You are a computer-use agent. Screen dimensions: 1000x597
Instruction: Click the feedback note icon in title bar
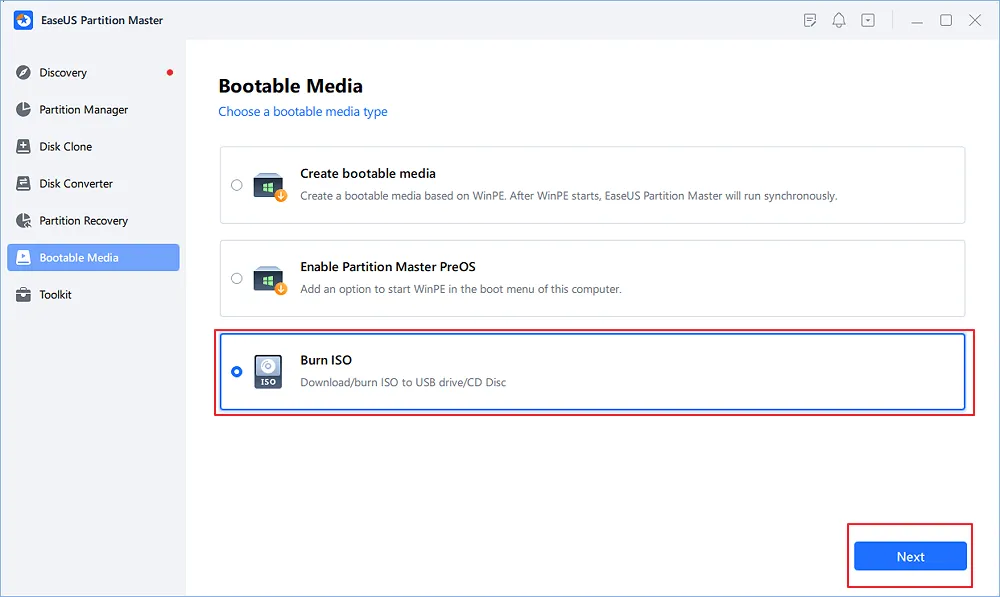tap(809, 19)
